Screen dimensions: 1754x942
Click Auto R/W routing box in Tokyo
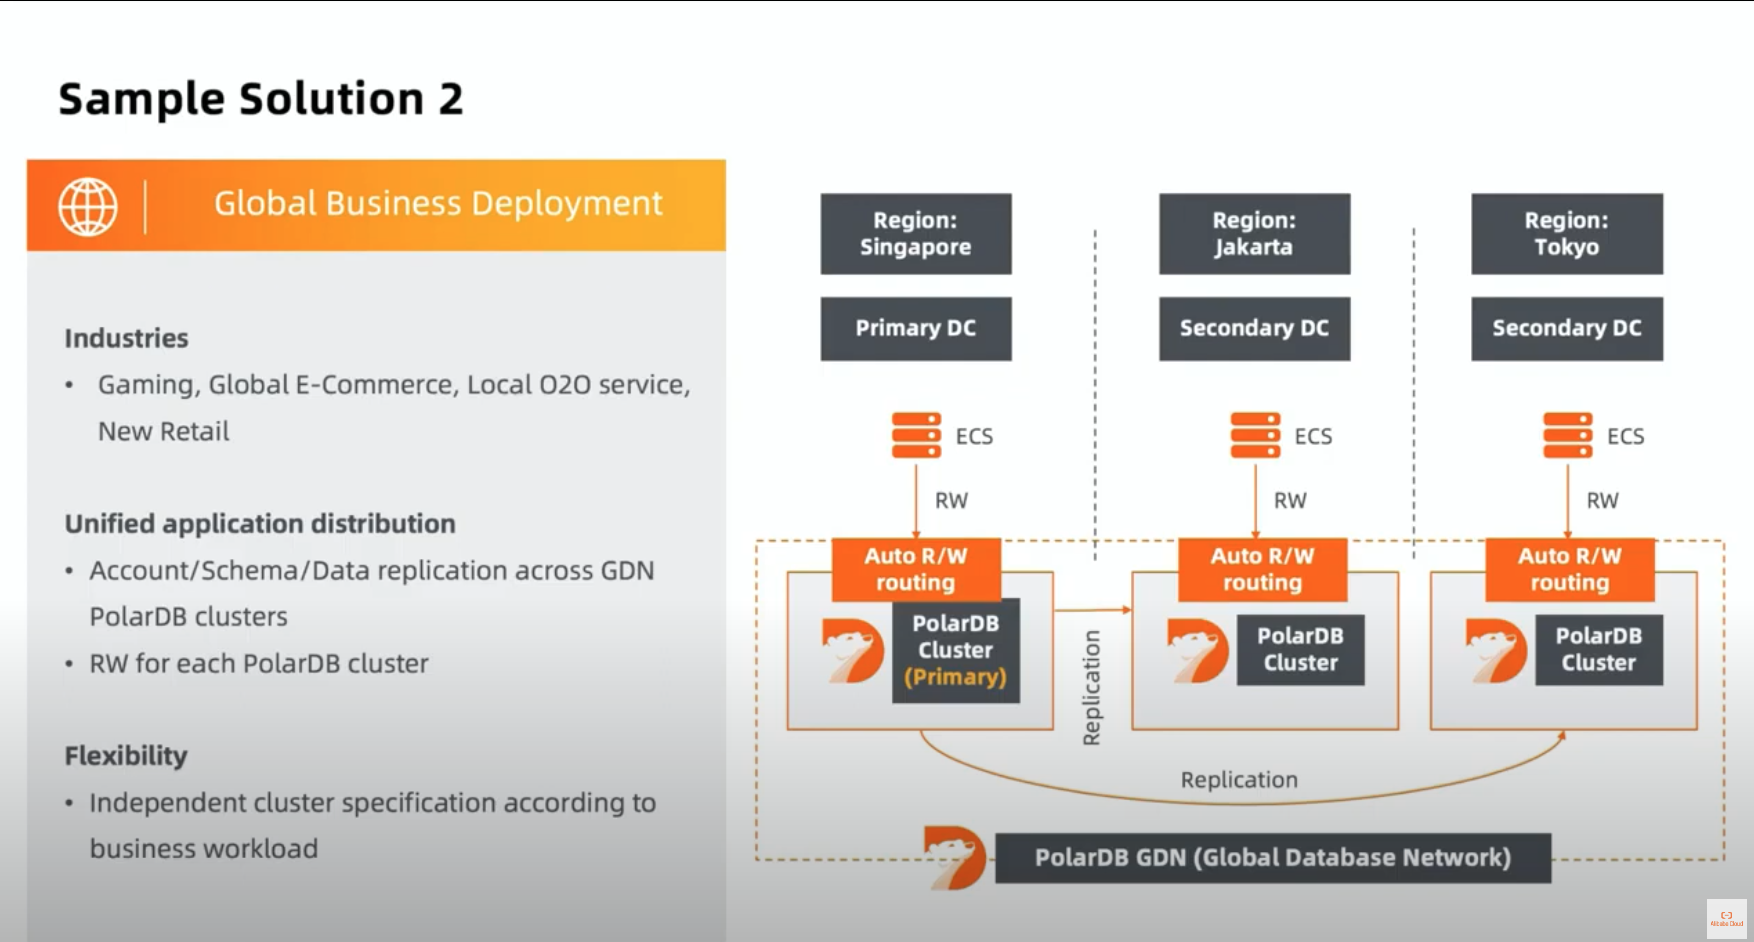click(x=1570, y=569)
